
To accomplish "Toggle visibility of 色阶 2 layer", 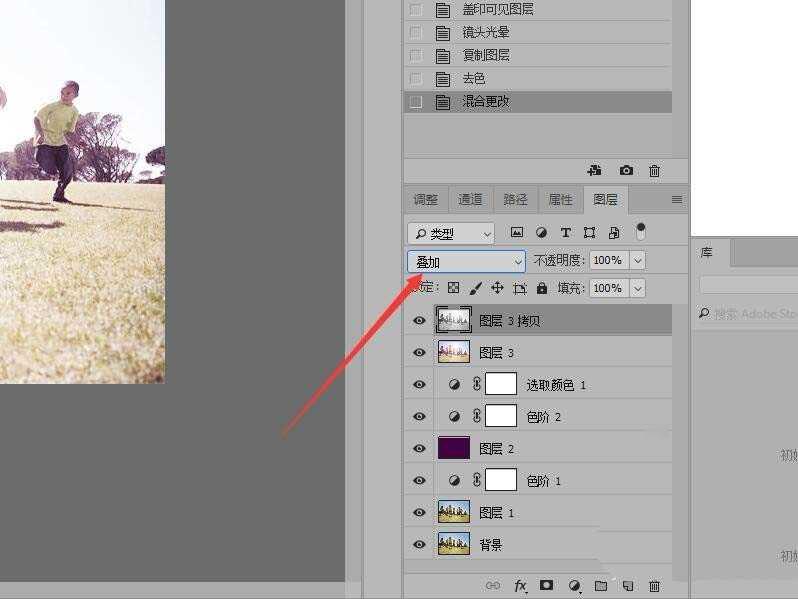I will [419, 416].
